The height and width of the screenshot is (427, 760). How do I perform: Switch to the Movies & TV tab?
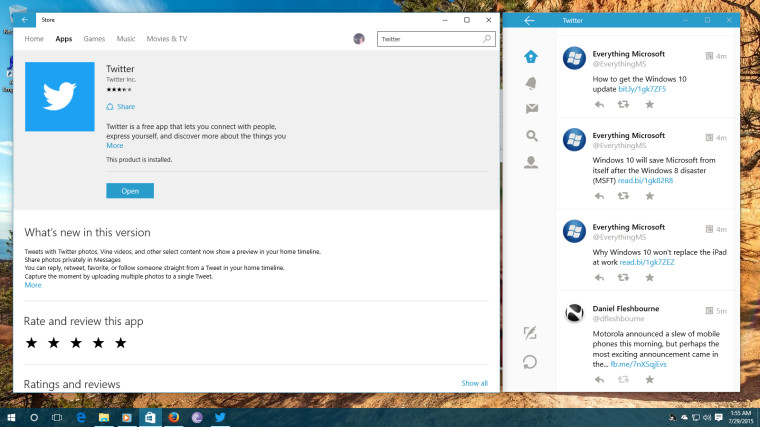(167, 39)
